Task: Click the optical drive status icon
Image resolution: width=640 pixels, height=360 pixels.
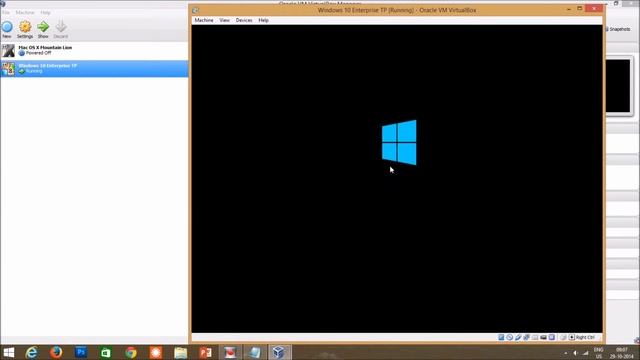Action: [x=509, y=337]
